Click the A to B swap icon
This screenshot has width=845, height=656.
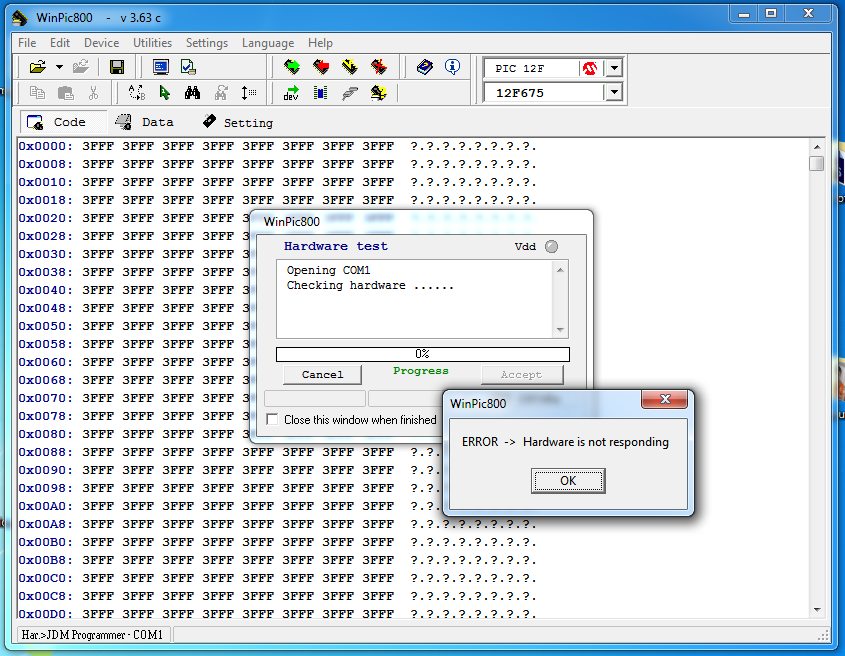[137, 93]
